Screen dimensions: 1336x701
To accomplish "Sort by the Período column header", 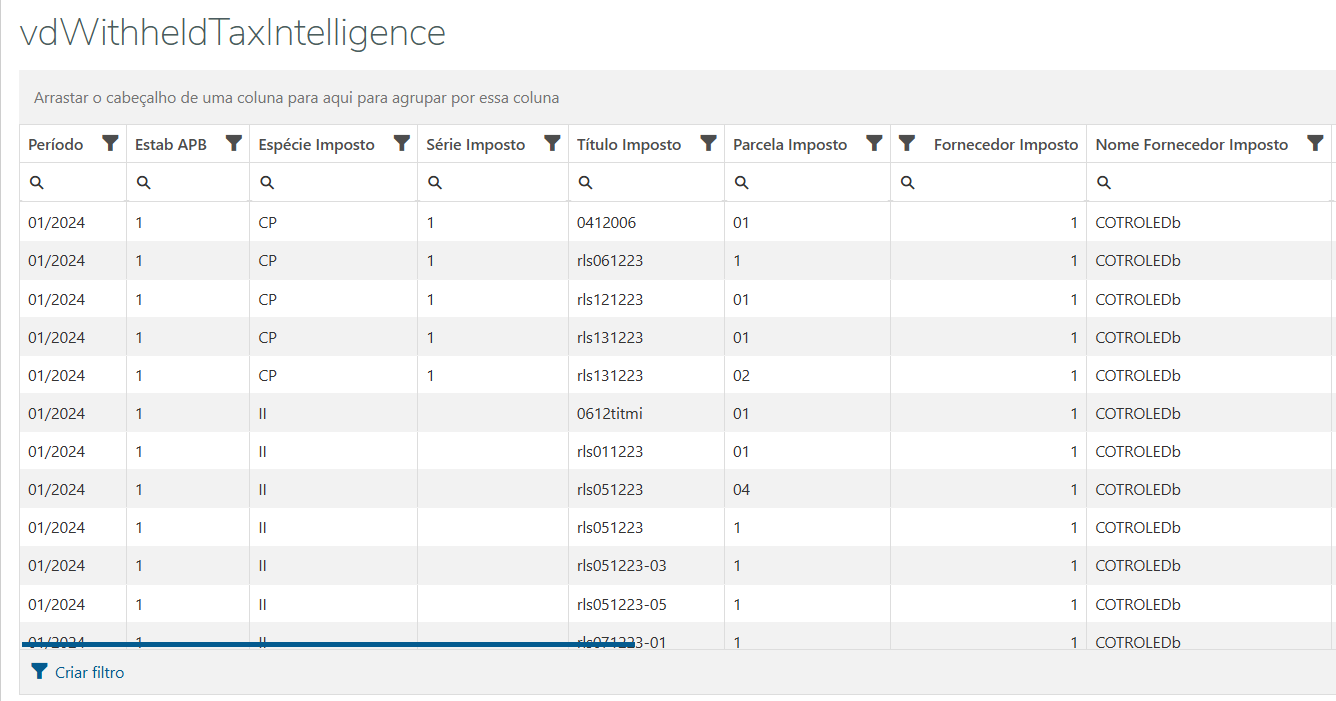I will (x=56, y=145).
